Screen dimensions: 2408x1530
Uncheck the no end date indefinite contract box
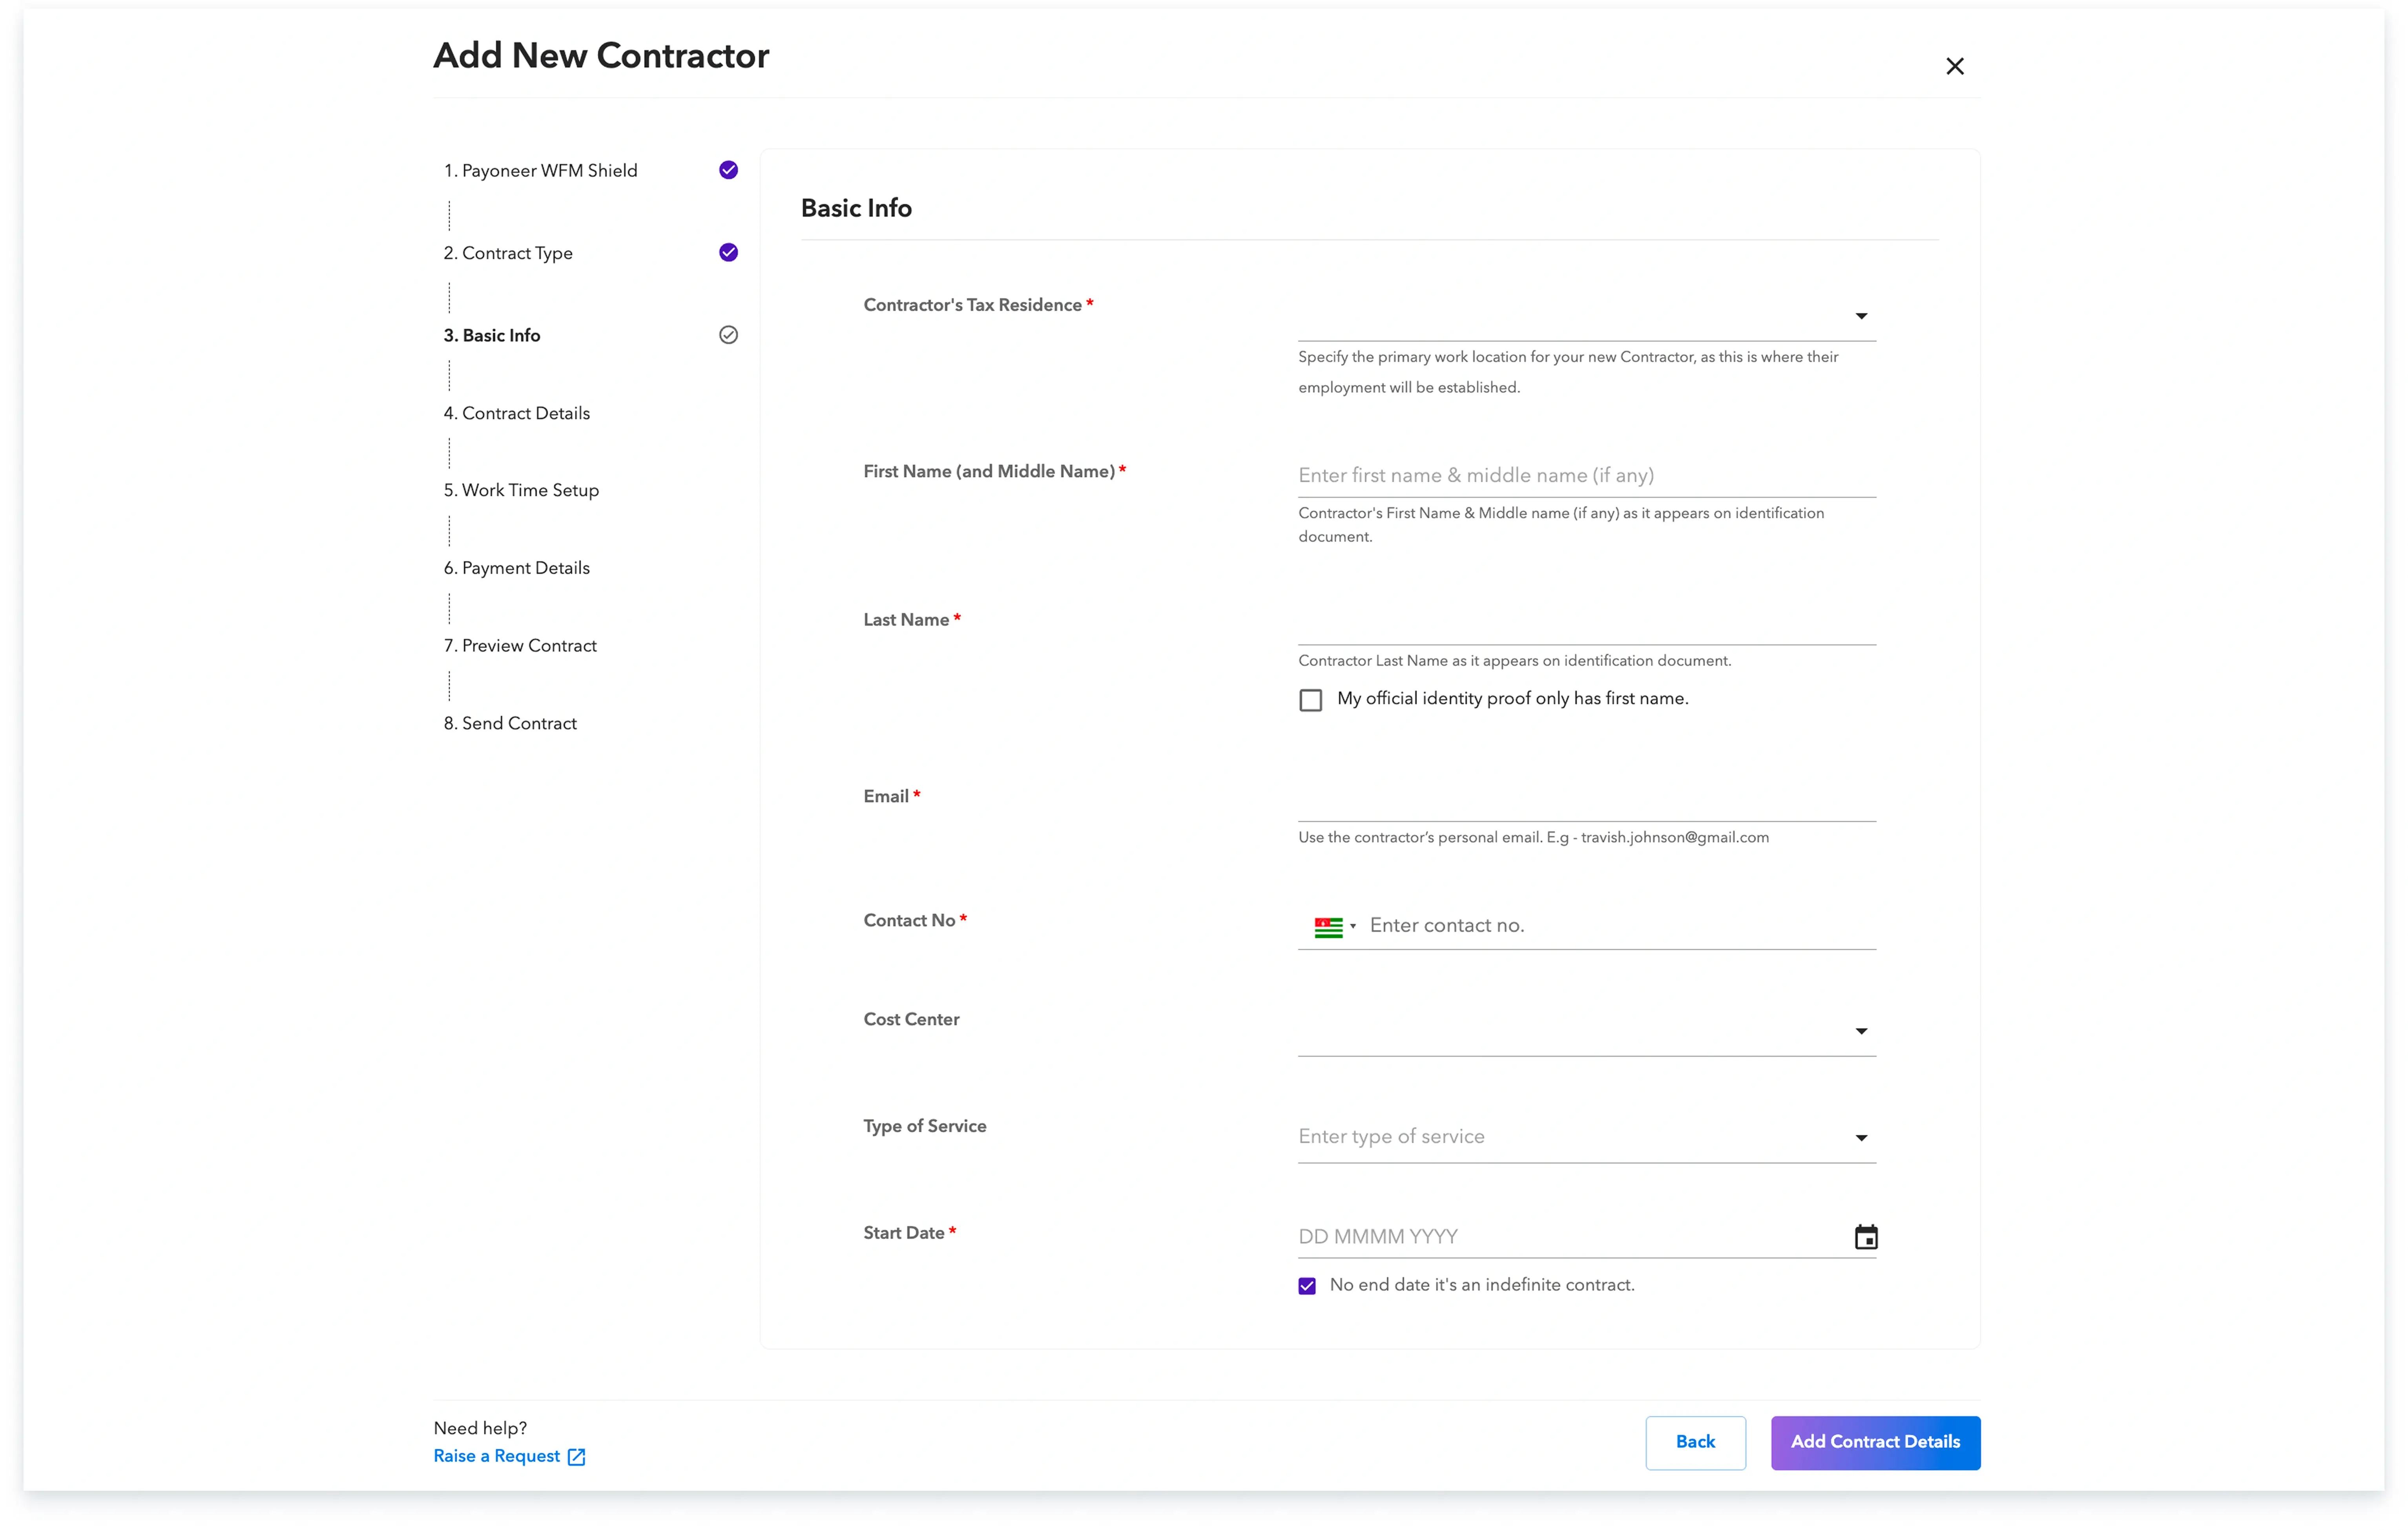(x=1307, y=1286)
